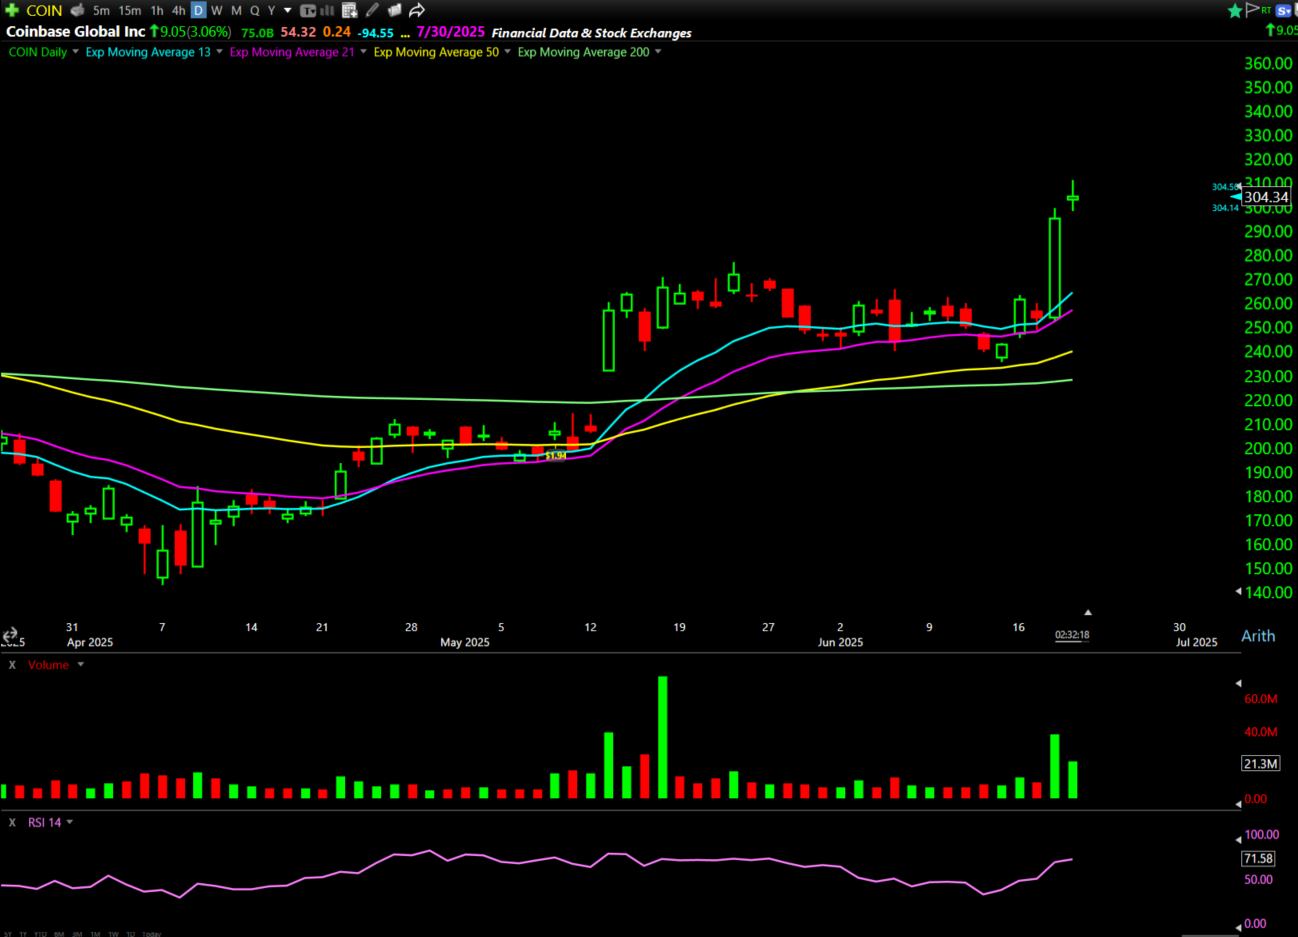Switch to 5m time frame
Screen dimensions: 1298x937
click(x=101, y=10)
